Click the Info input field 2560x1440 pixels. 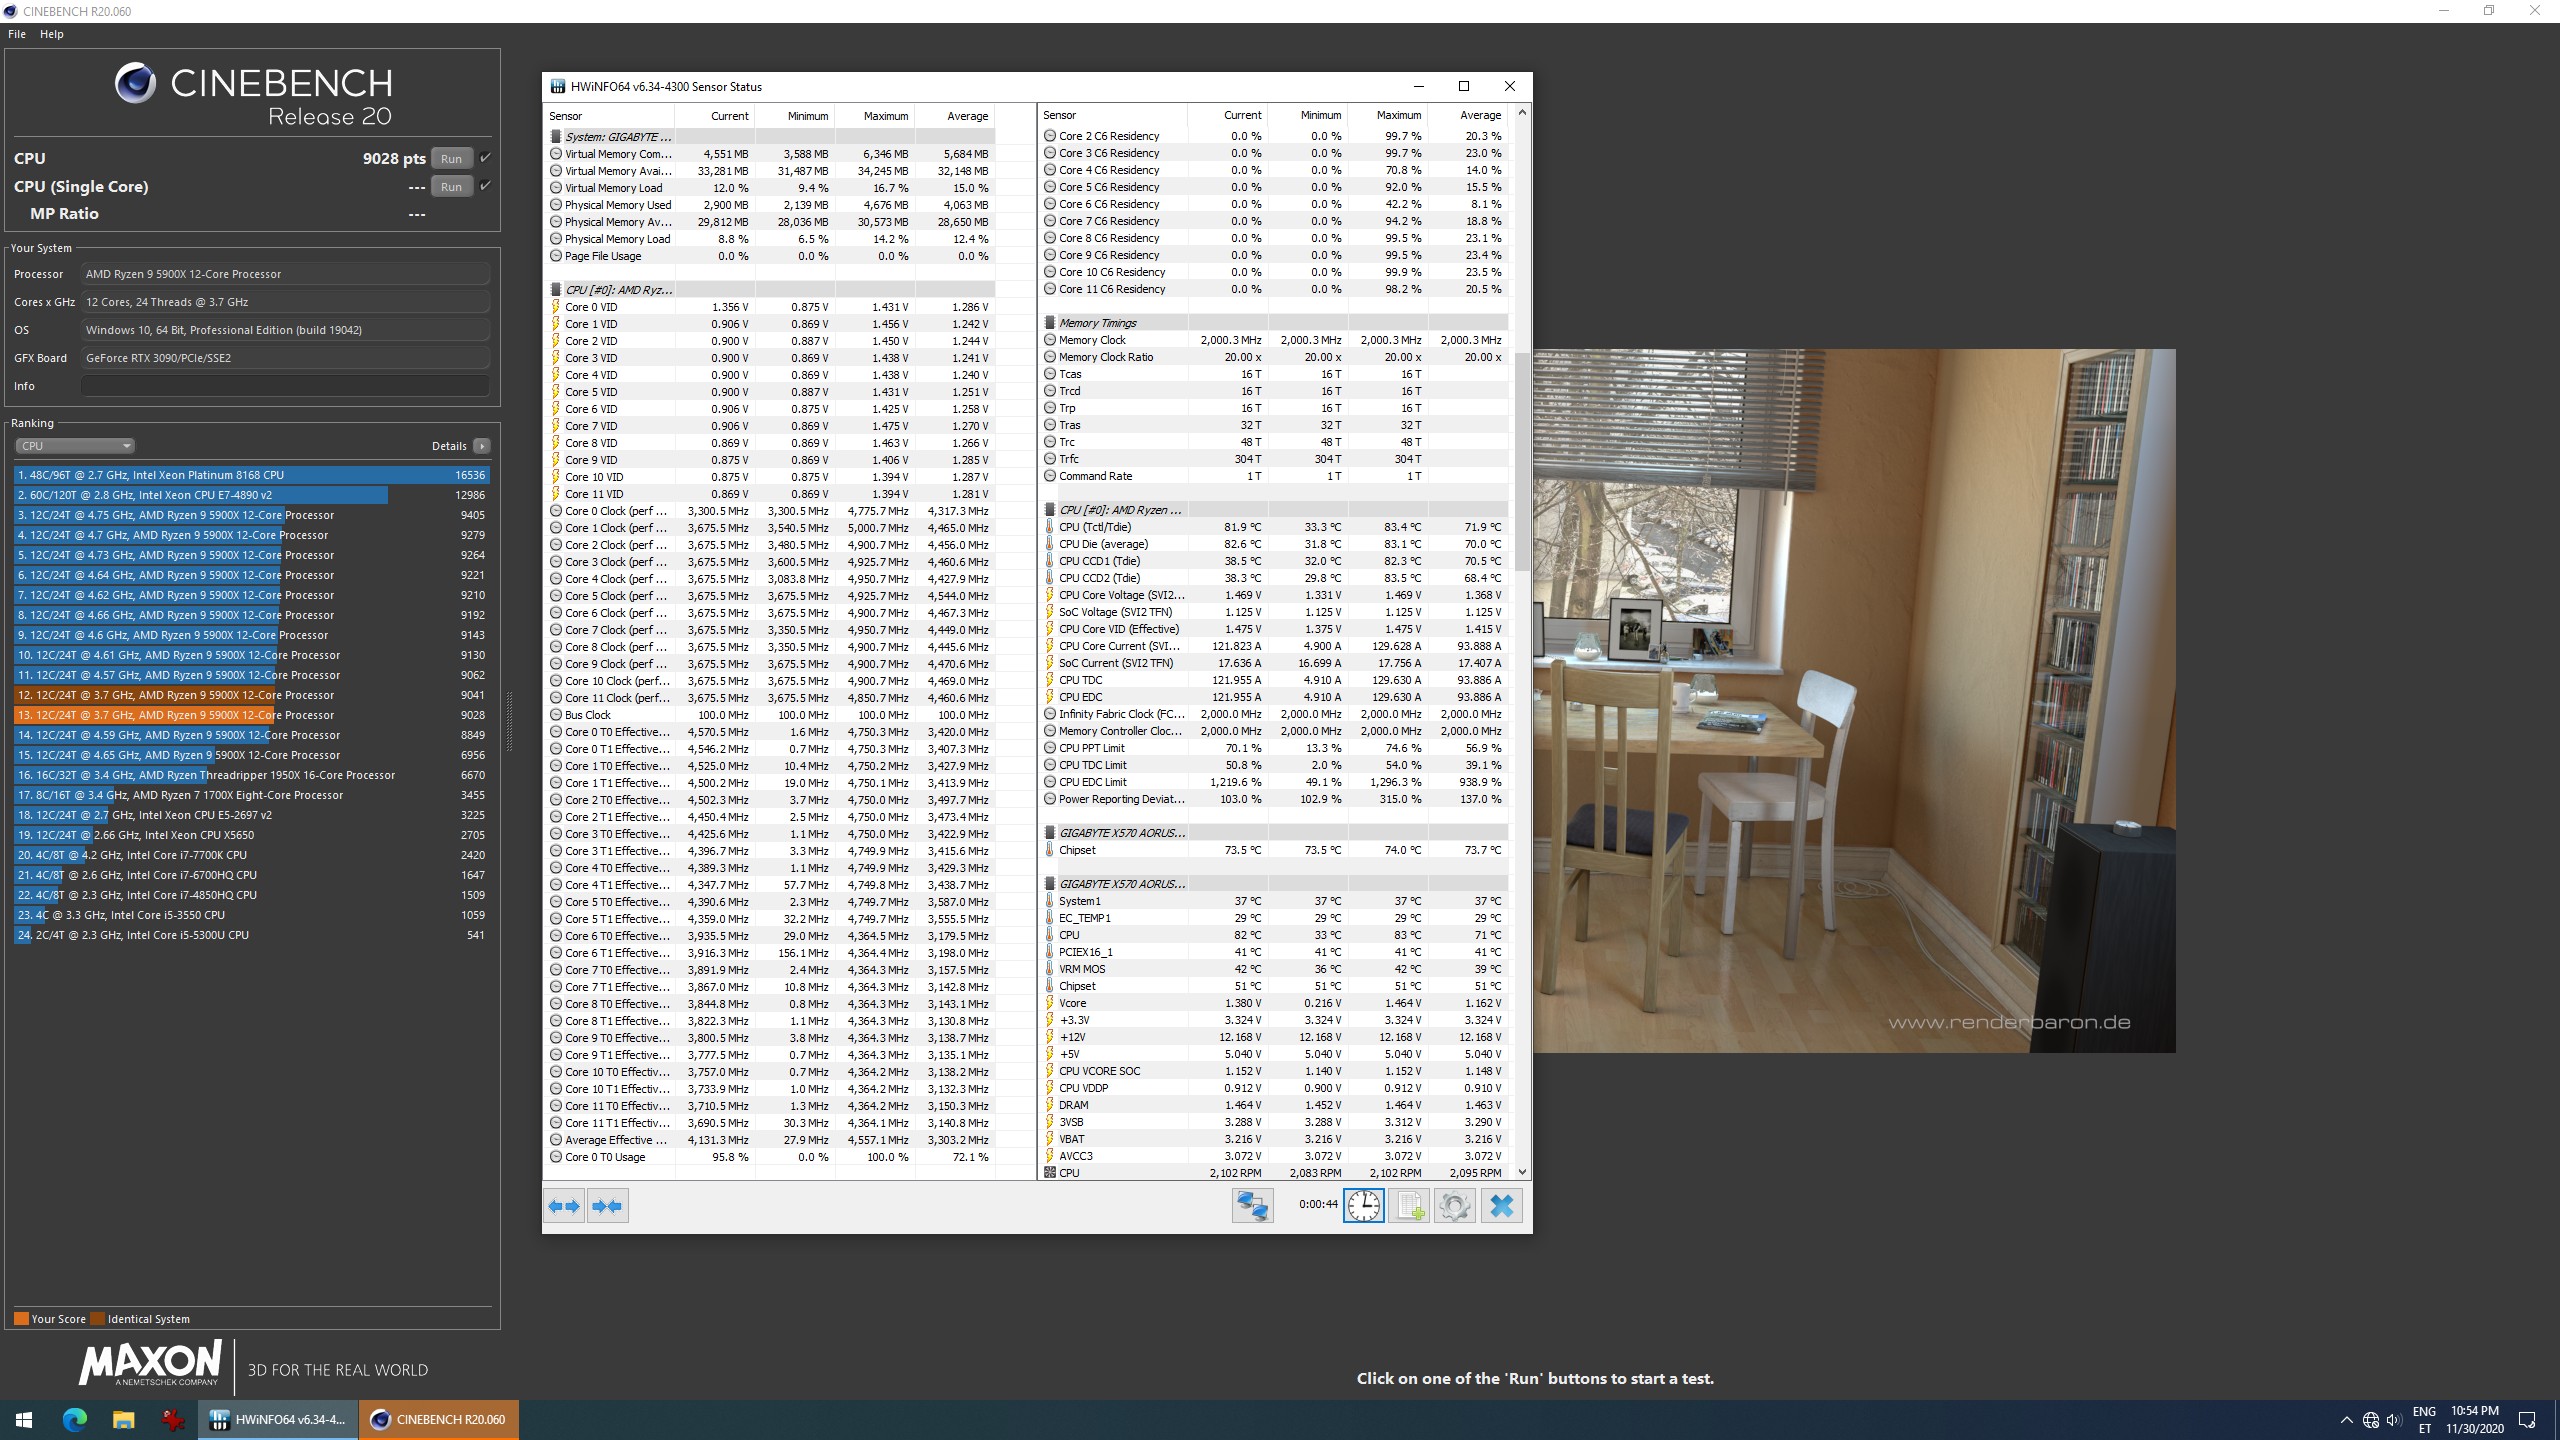pyautogui.click(x=286, y=386)
